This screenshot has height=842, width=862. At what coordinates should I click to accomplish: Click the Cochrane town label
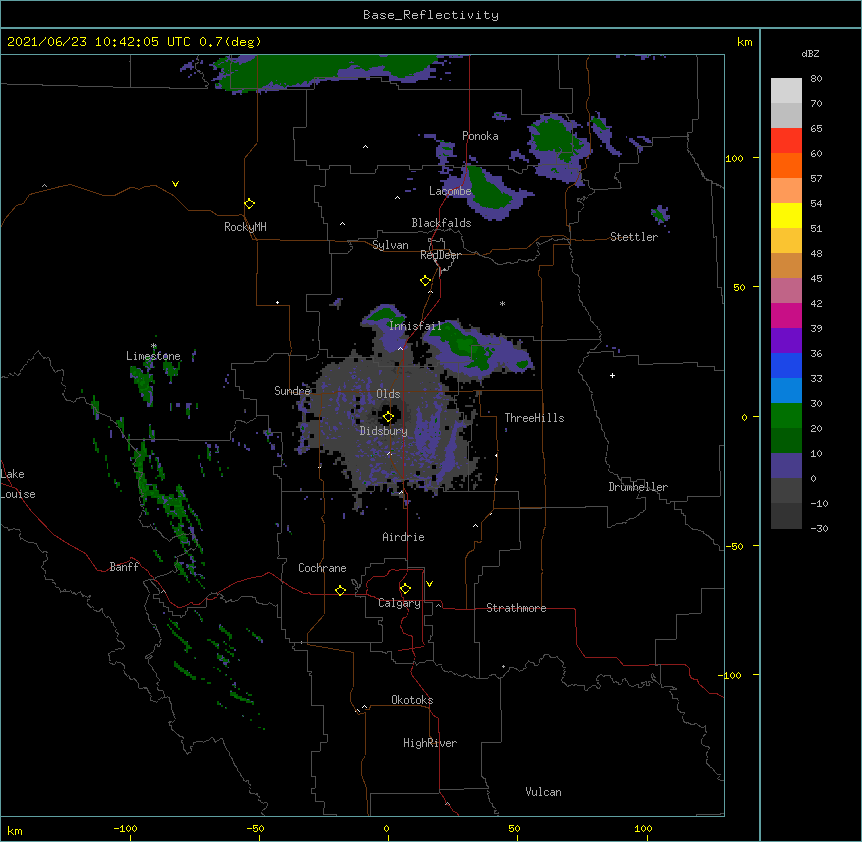322,568
